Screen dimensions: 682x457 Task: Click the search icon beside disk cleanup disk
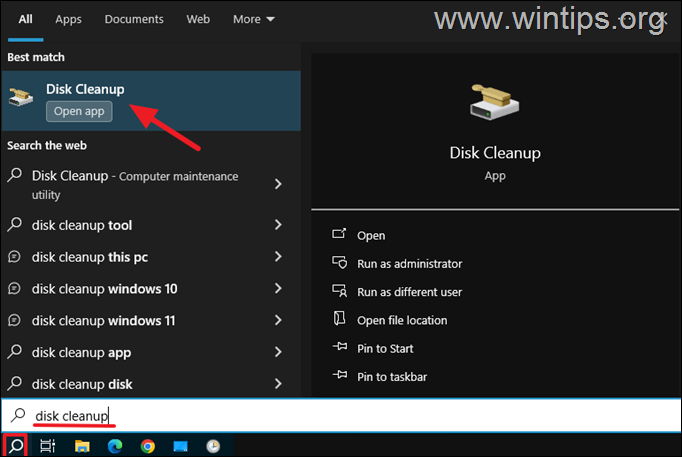(x=14, y=383)
